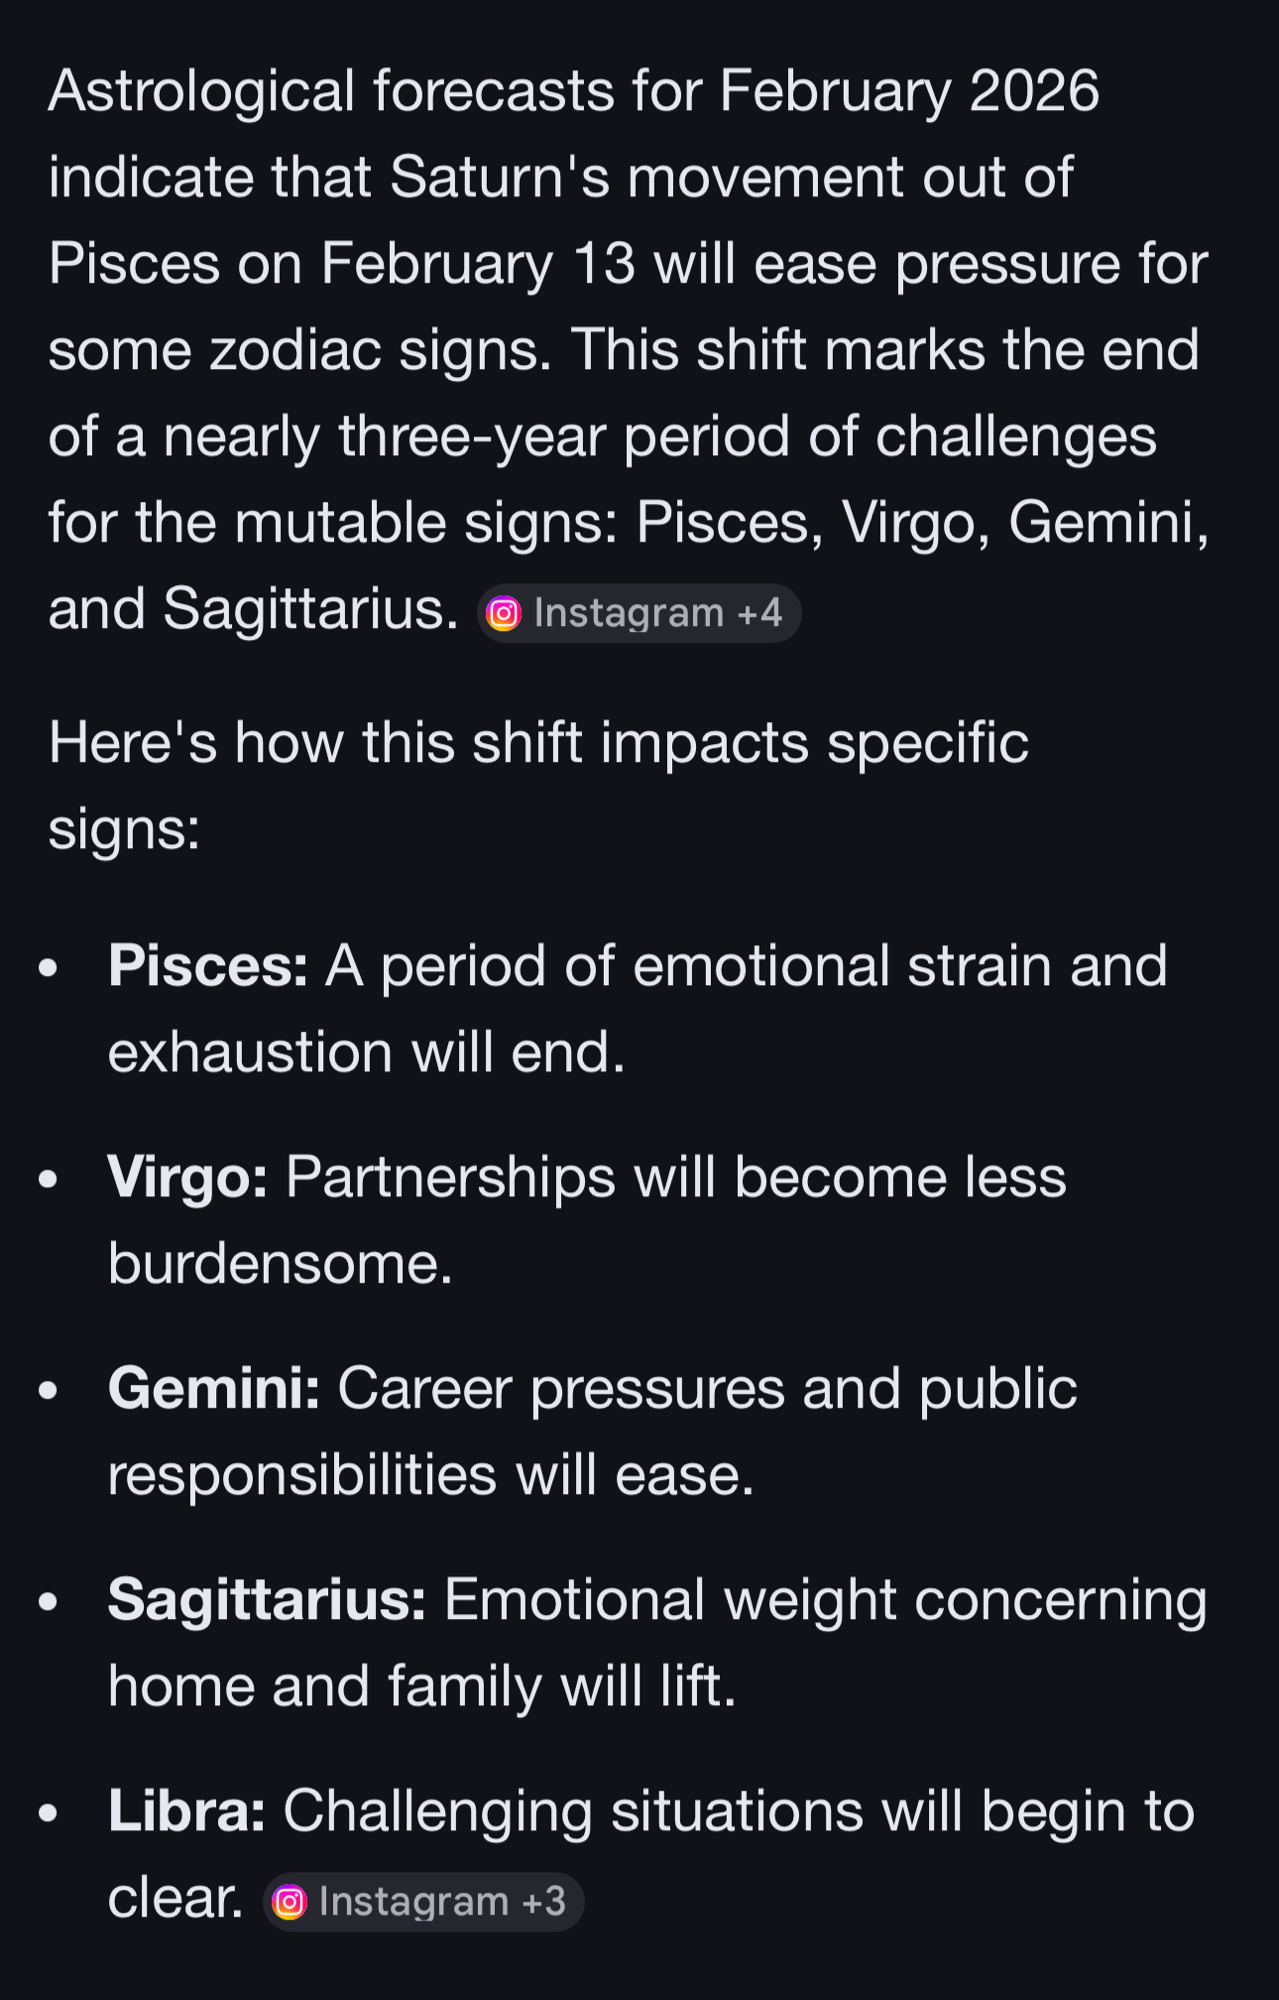Click the "Here's how this shift impacts" heading text
The image size is (1279, 2000).
coord(538,743)
